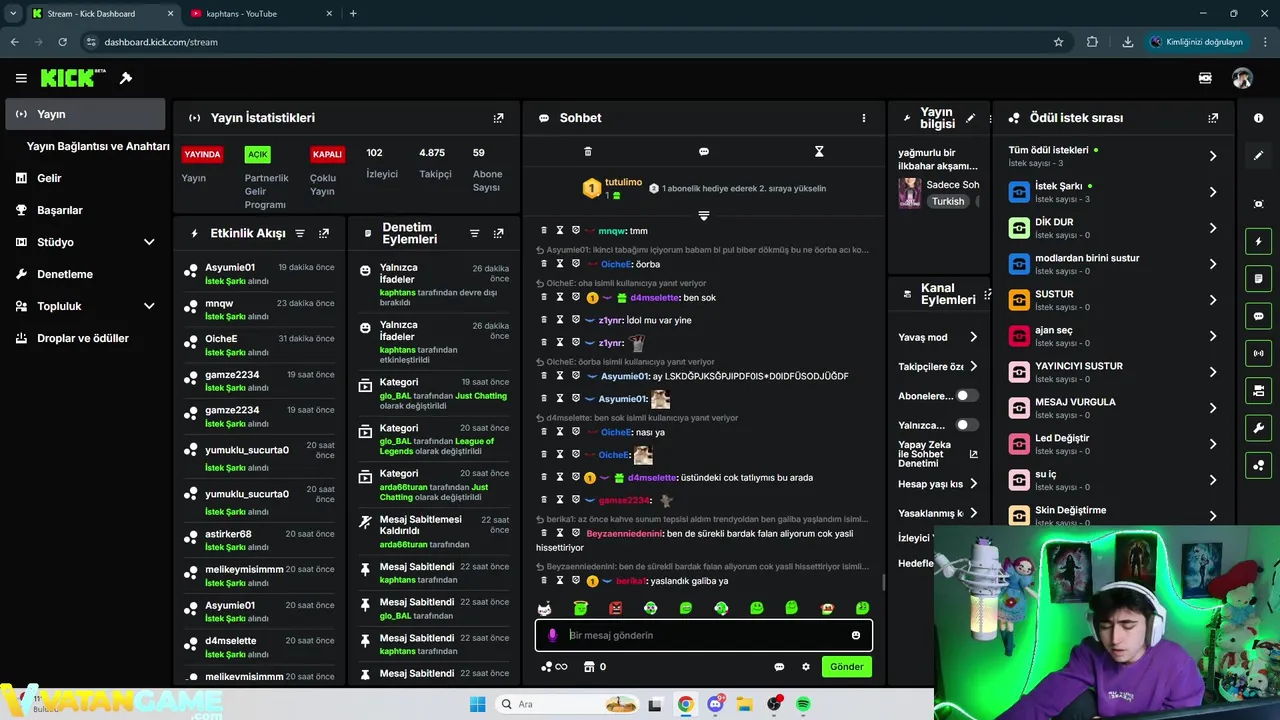Screen dimensions: 1280x720
Task: Click the lightning bolt widget in right sidebar
Action: [1258, 241]
